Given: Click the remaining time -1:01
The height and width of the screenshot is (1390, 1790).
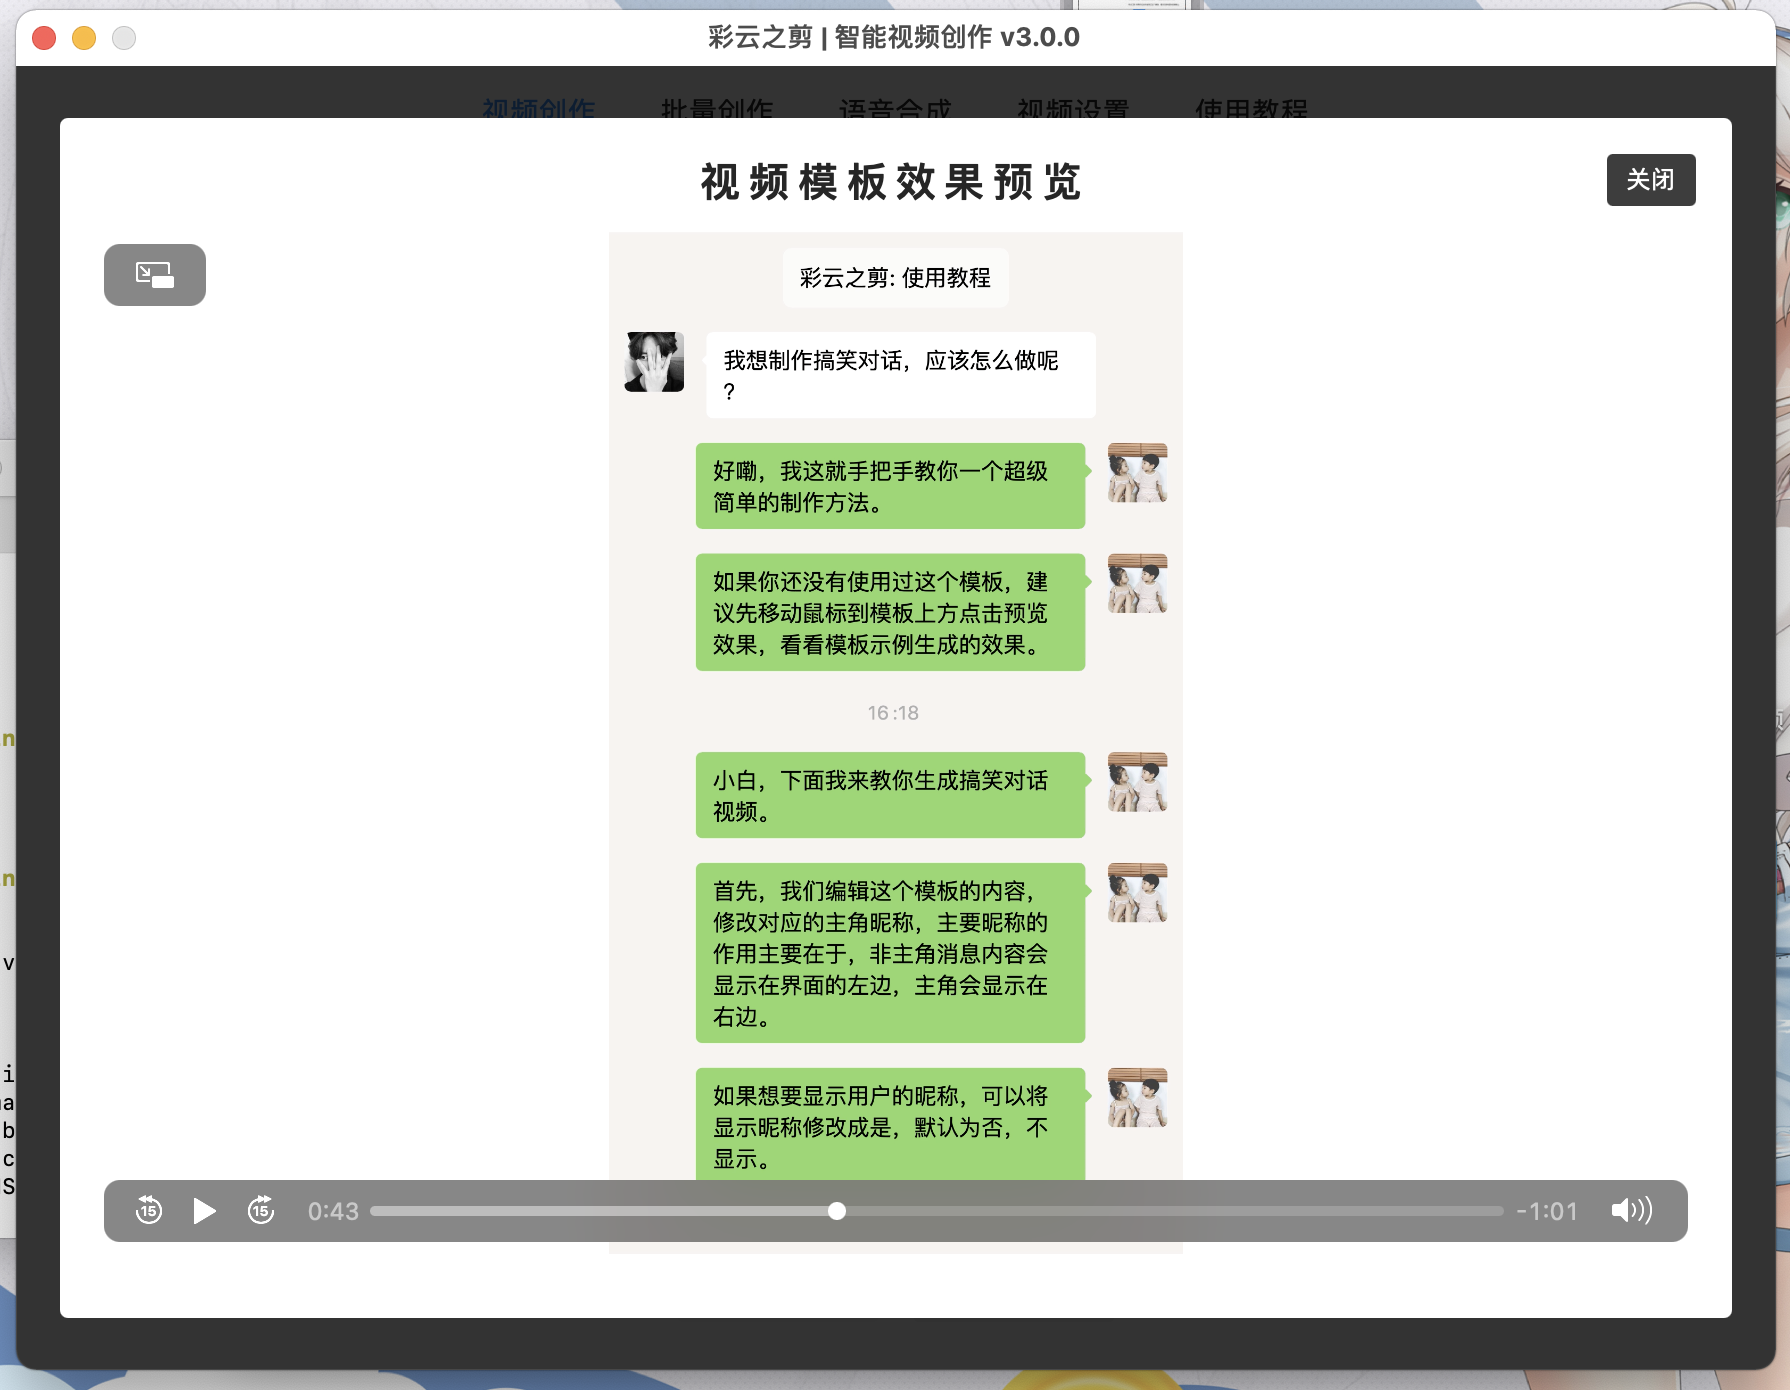Looking at the screenshot, I should tap(1547, 1211).
